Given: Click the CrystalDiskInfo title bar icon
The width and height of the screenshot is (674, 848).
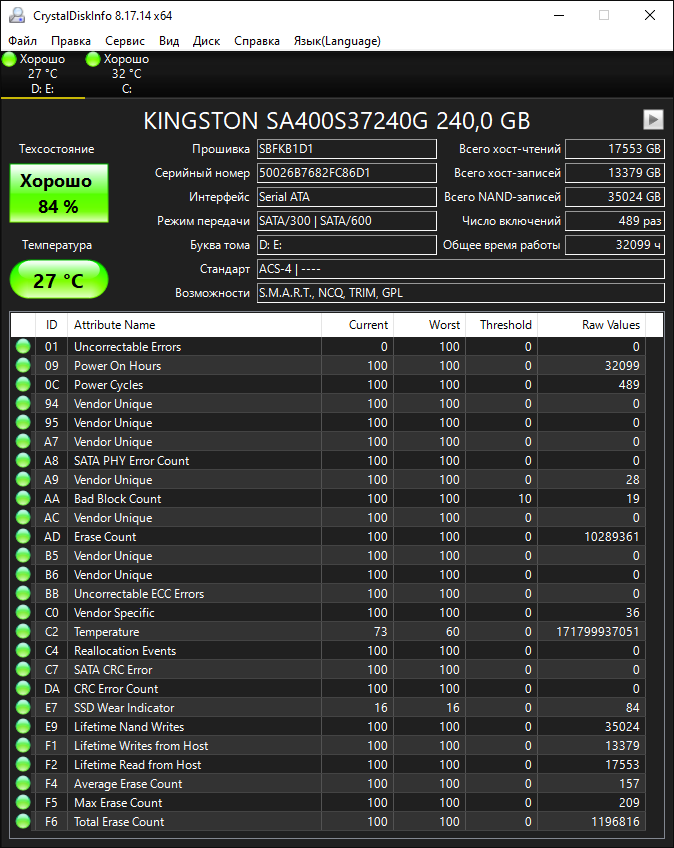Looking at the screenshot, I should [17, 15].
